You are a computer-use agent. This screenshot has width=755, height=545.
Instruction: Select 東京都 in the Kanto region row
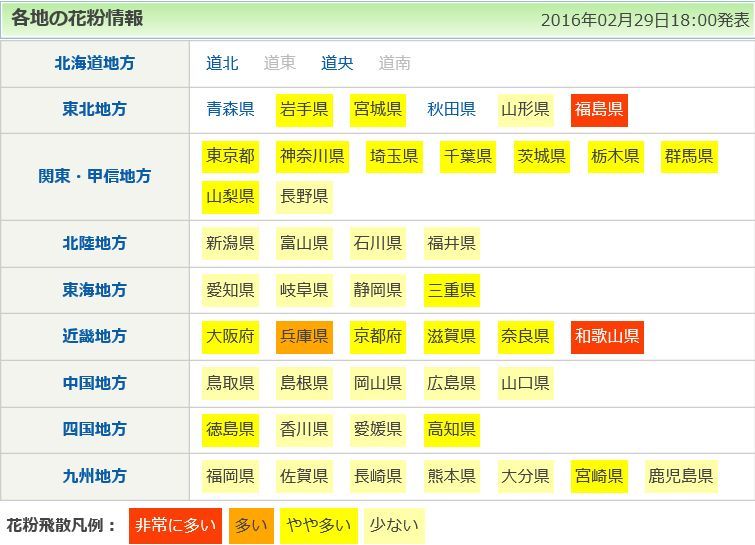click(x=230, y=156)
